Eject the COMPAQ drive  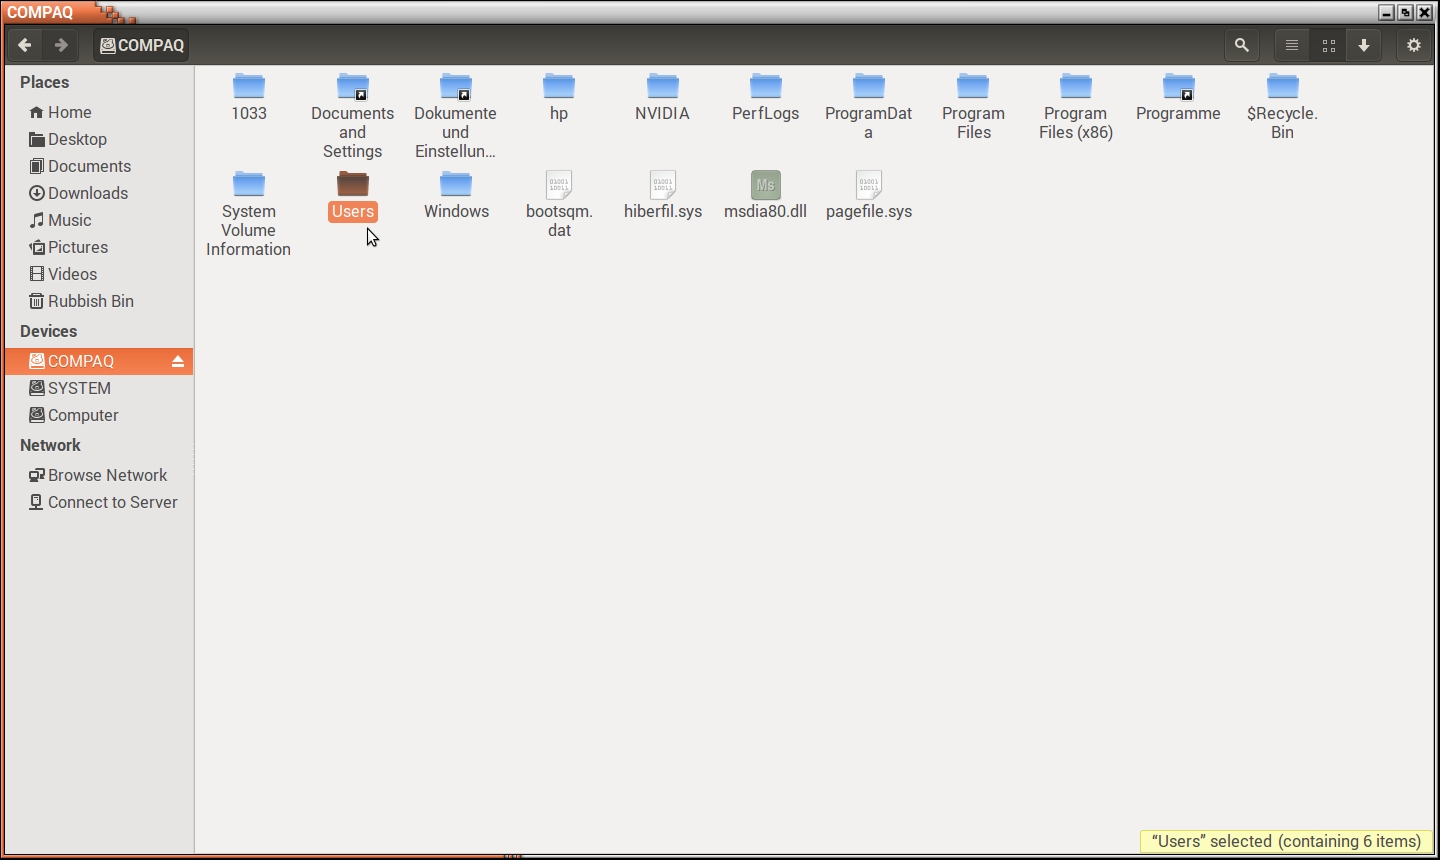178,361
